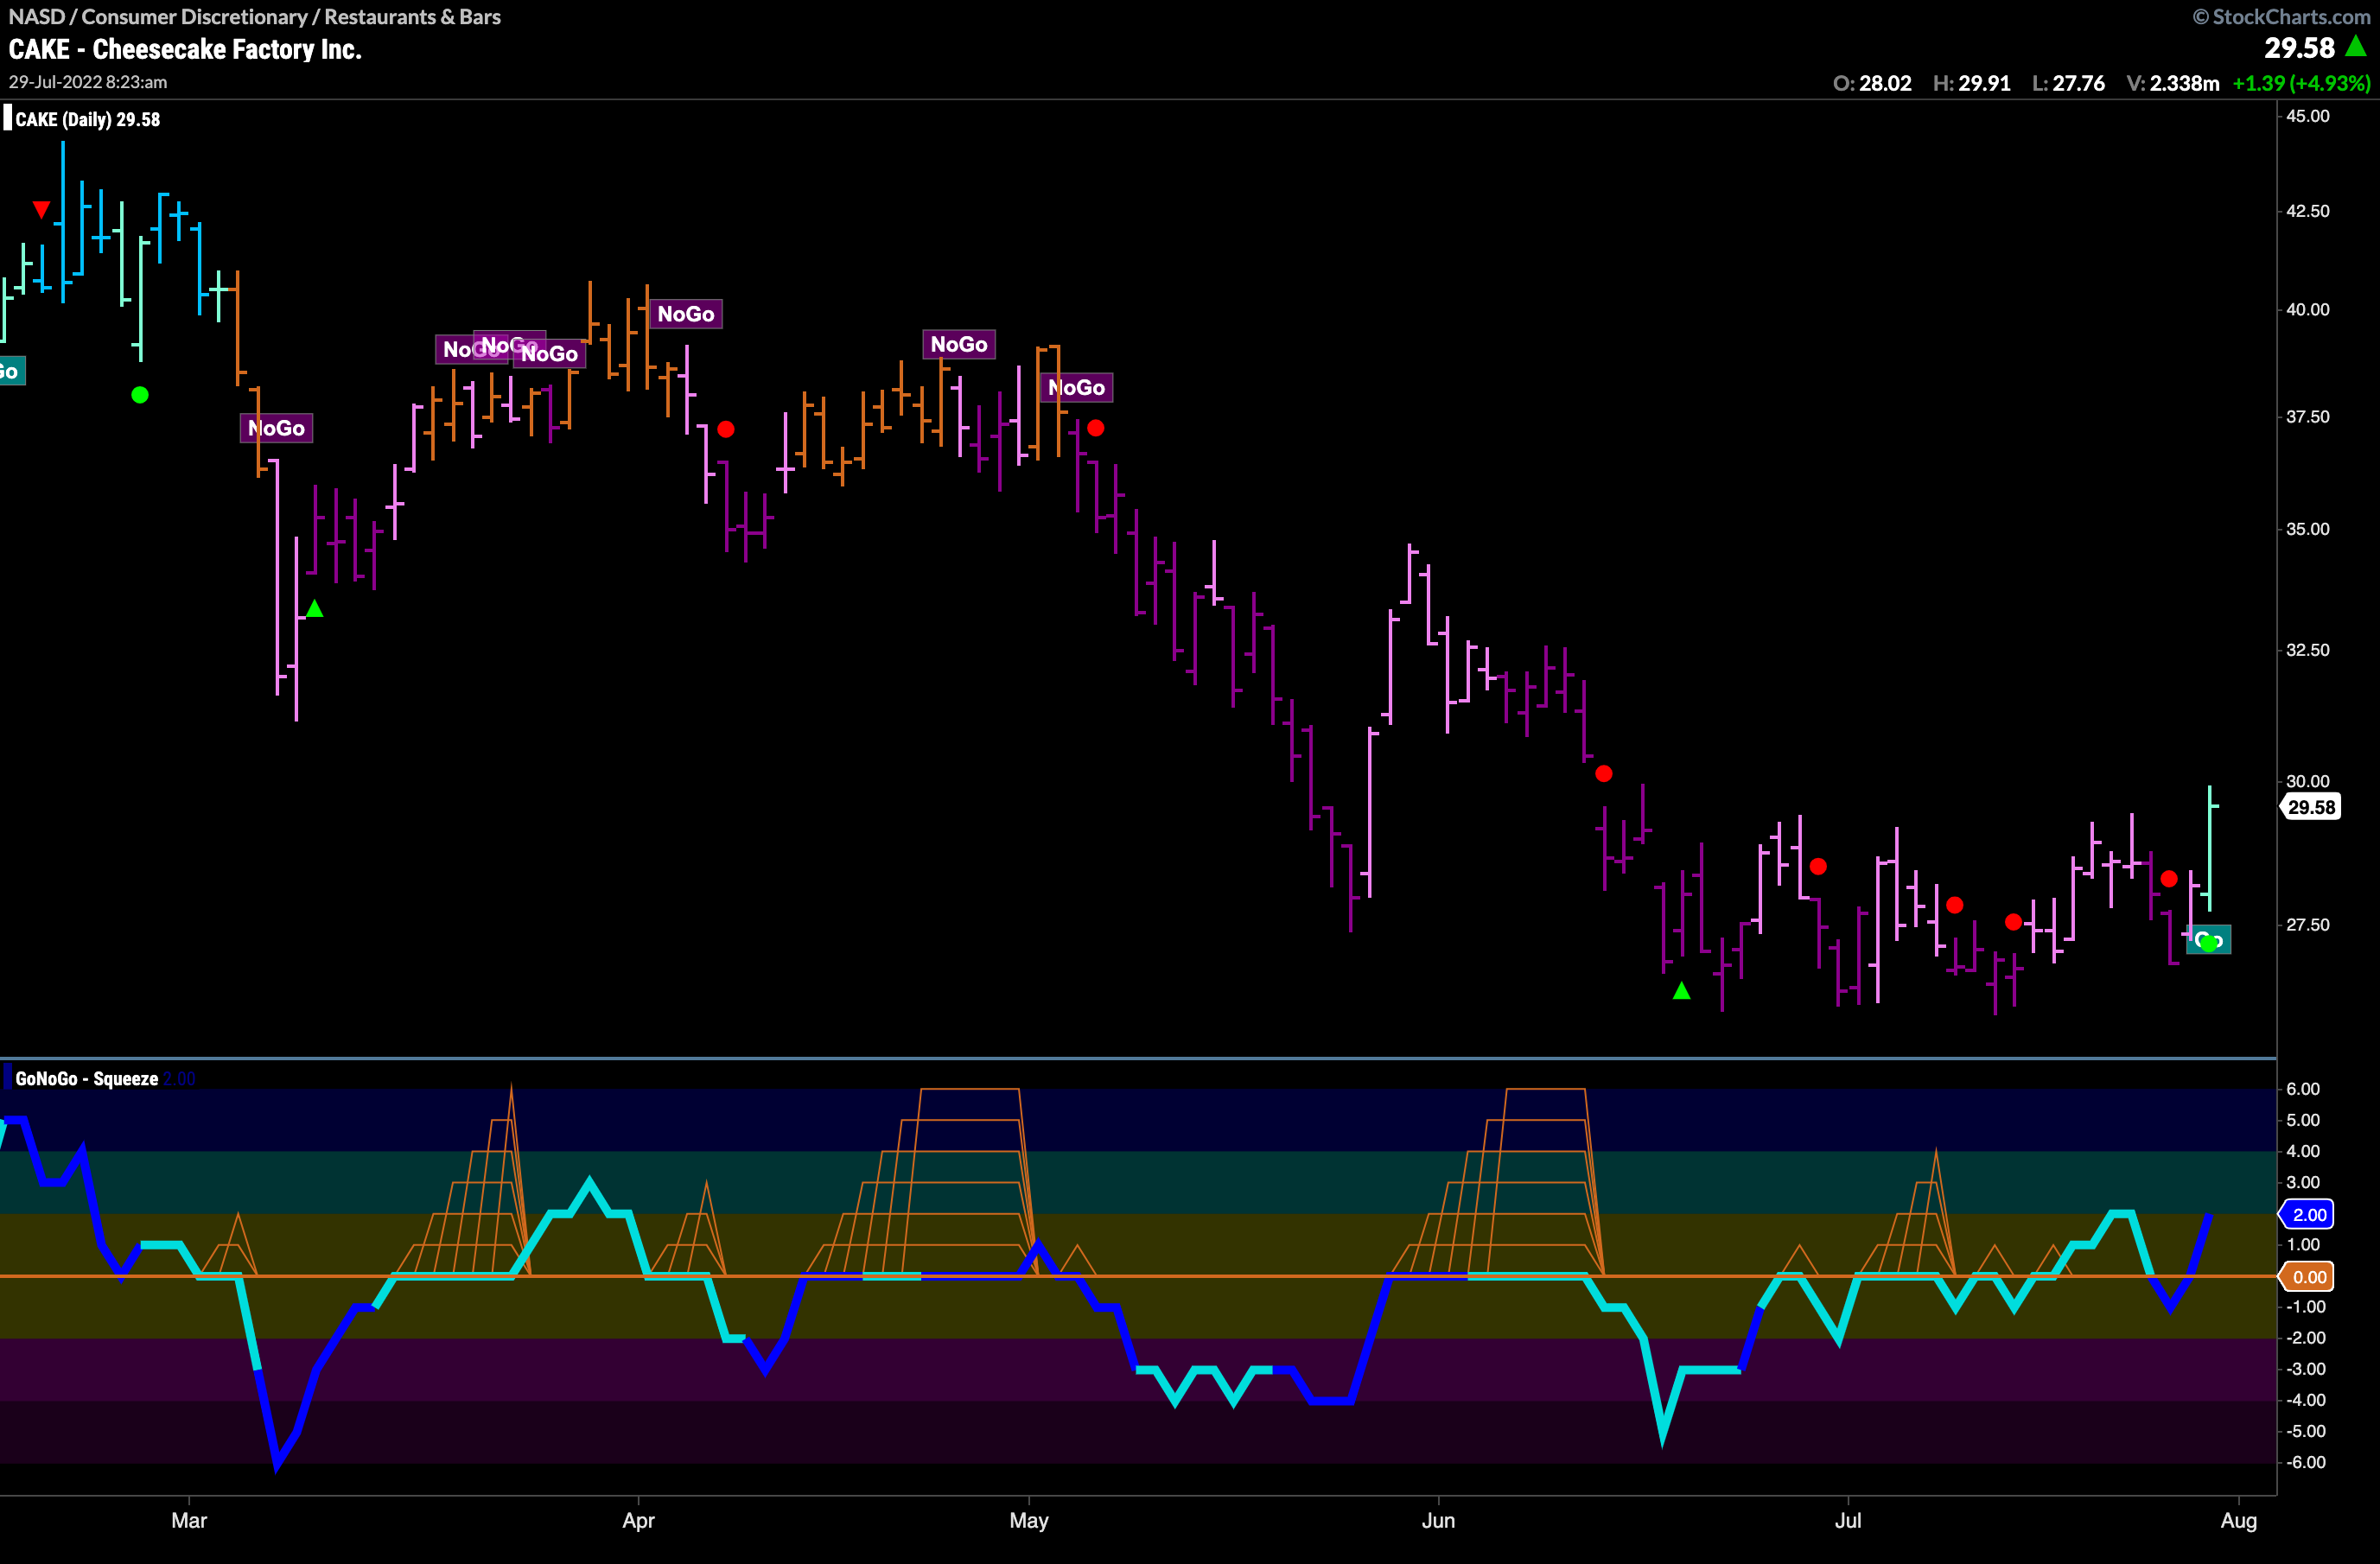2380x1564 pixels.
Task: Click the rightmost NoGo label in mid-March cluster
Action: (550, 353)
